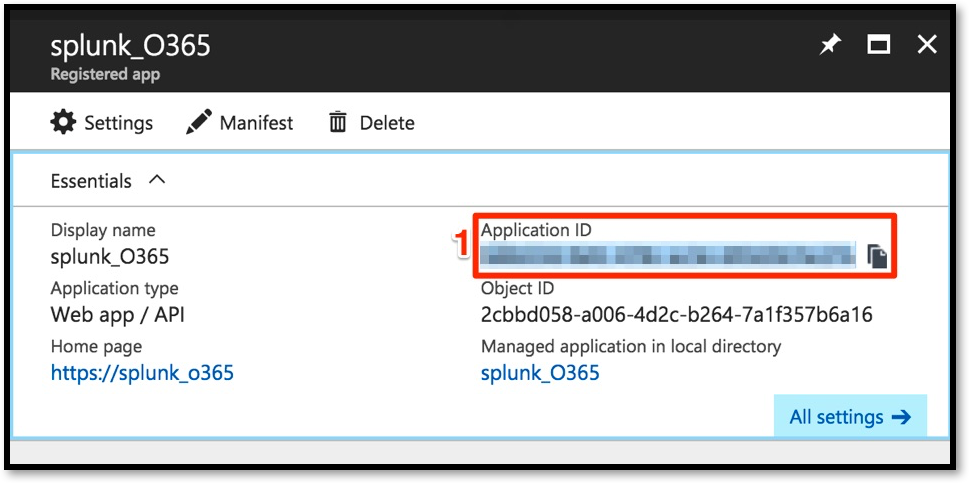Click the Application ID label
This screenshot has width=969, height=483.
point(536,230)
